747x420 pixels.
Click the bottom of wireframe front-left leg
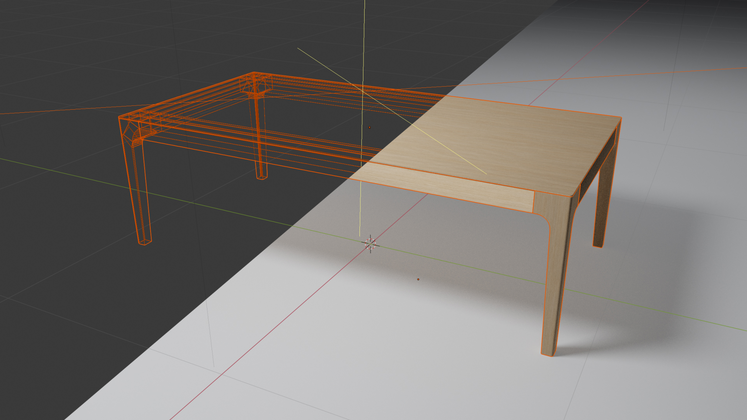click(145, 239)
